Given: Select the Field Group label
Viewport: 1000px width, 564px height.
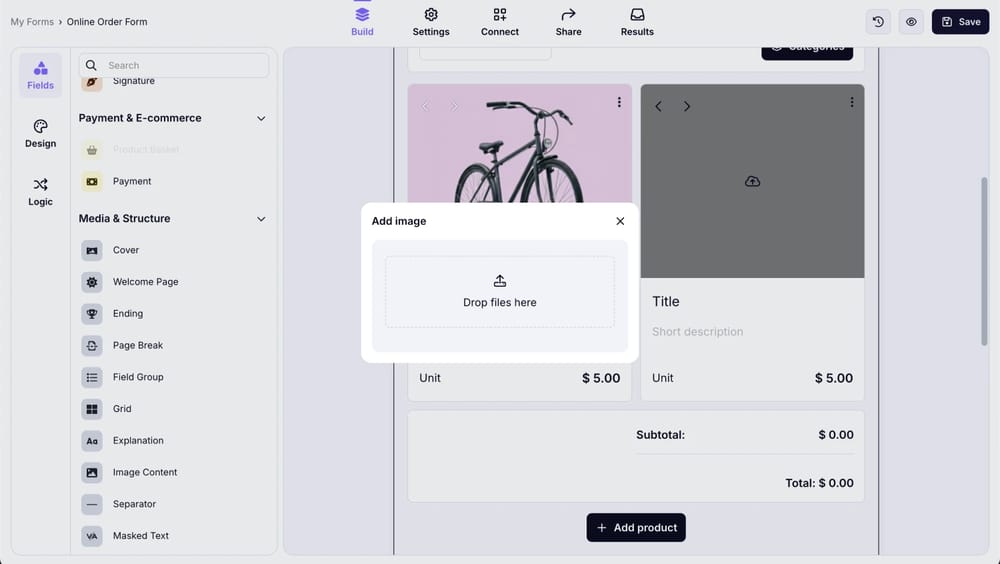Looking at the screenshot, I should [x=138, y=377].
